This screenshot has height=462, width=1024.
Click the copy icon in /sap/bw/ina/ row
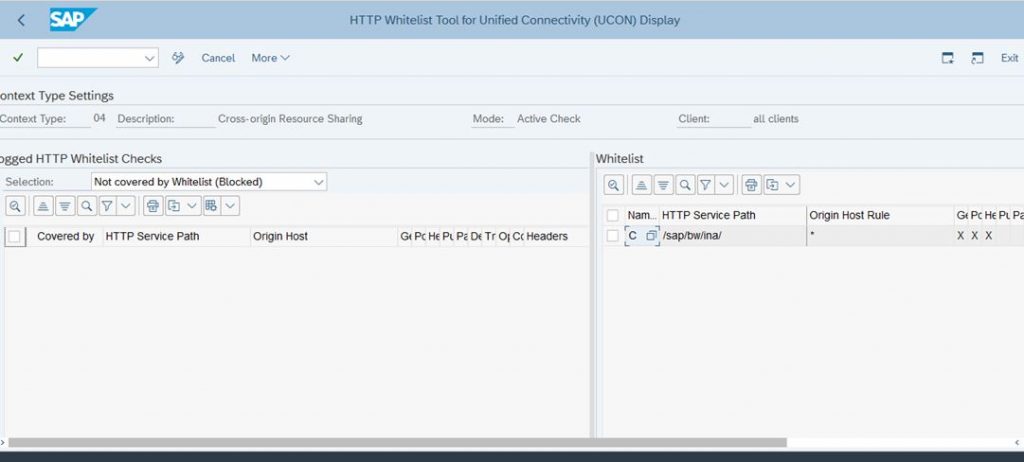click(651, 236)
